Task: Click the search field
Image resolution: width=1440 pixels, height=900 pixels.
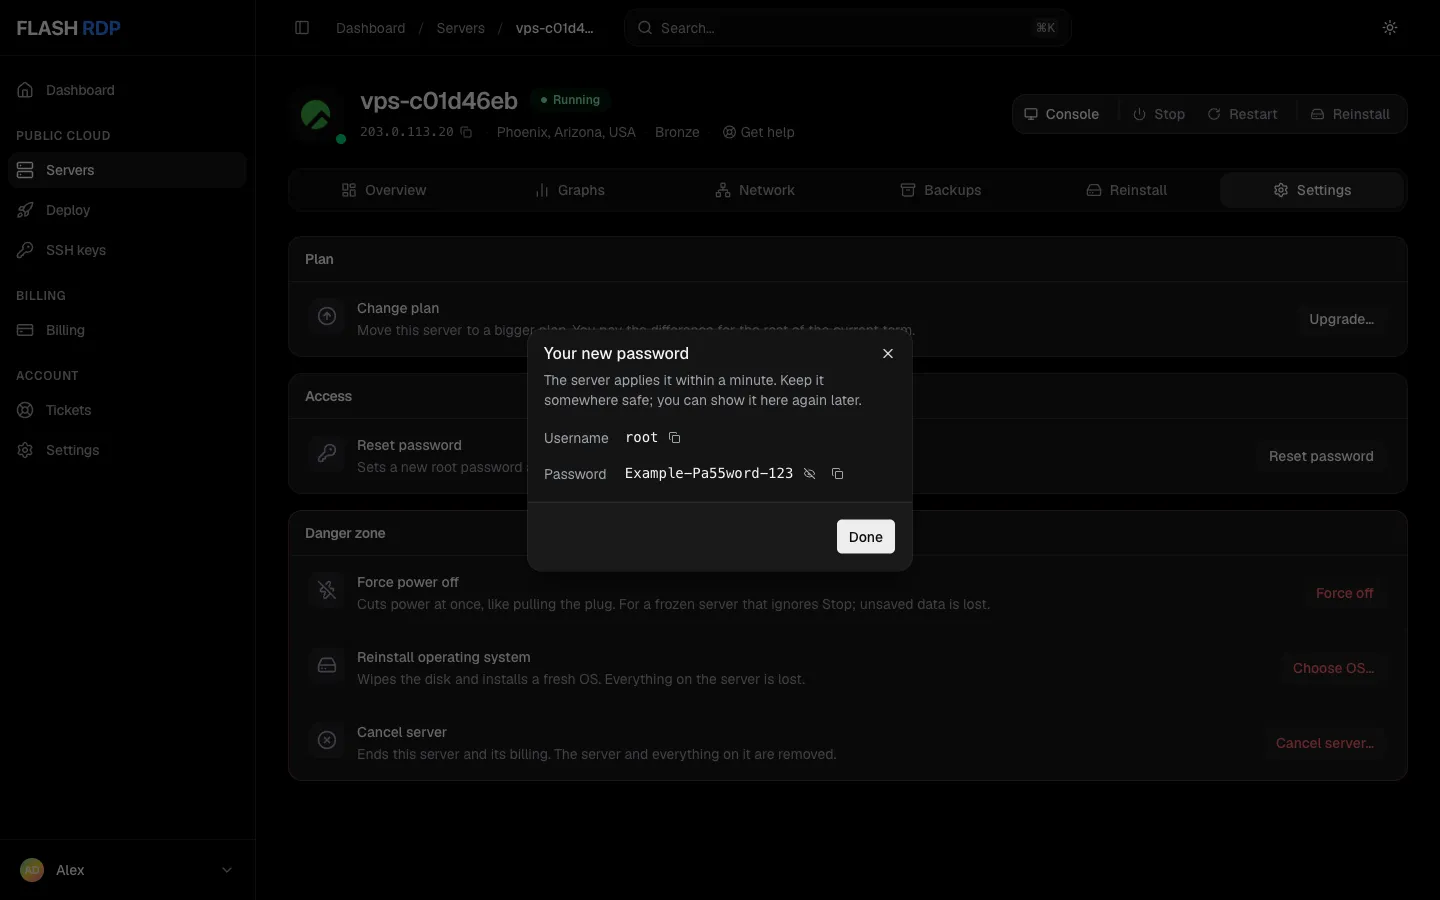Action: click(x=848, y=28)
